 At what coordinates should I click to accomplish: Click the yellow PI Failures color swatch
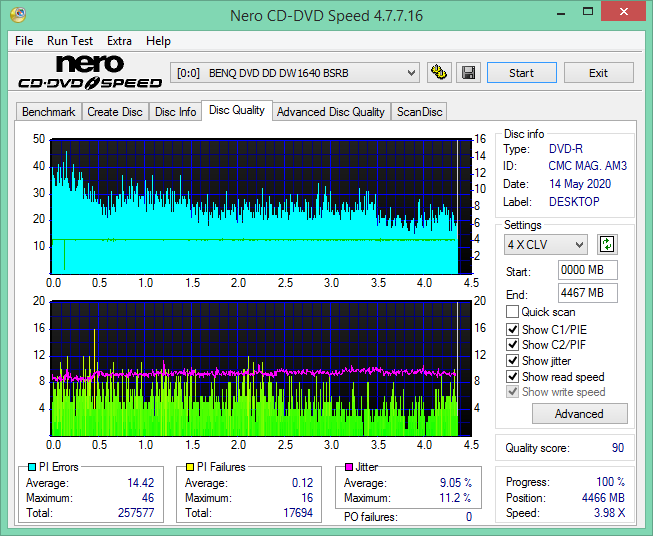pyautogui.click(x=190, y=467)
